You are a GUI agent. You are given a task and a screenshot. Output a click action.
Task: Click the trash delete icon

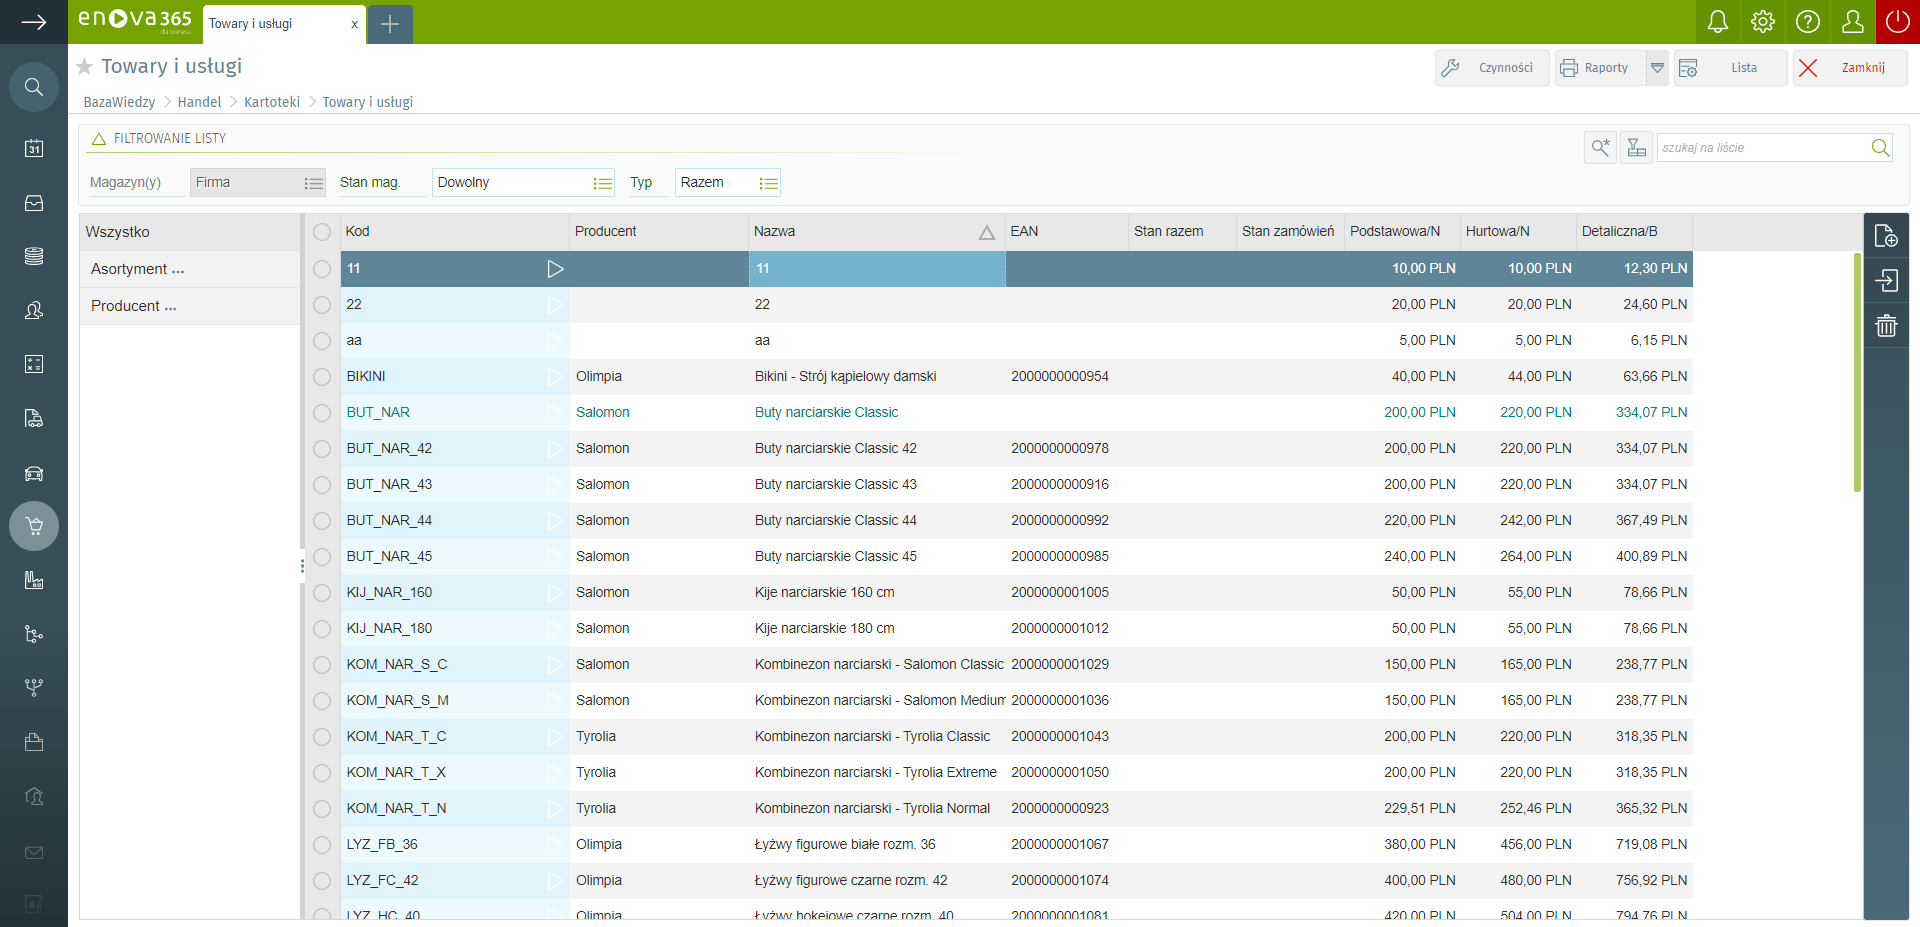pos(1886,325)
